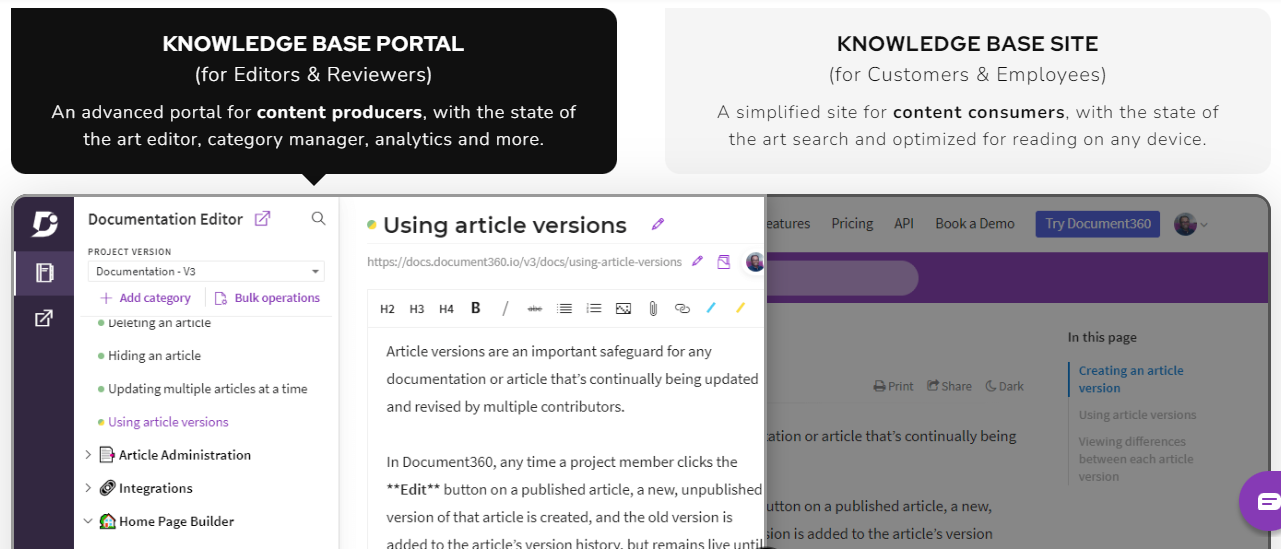Open the Pricing menu item
The width and height of the screenshot is (1281, 549).
[x=852, y=224]
